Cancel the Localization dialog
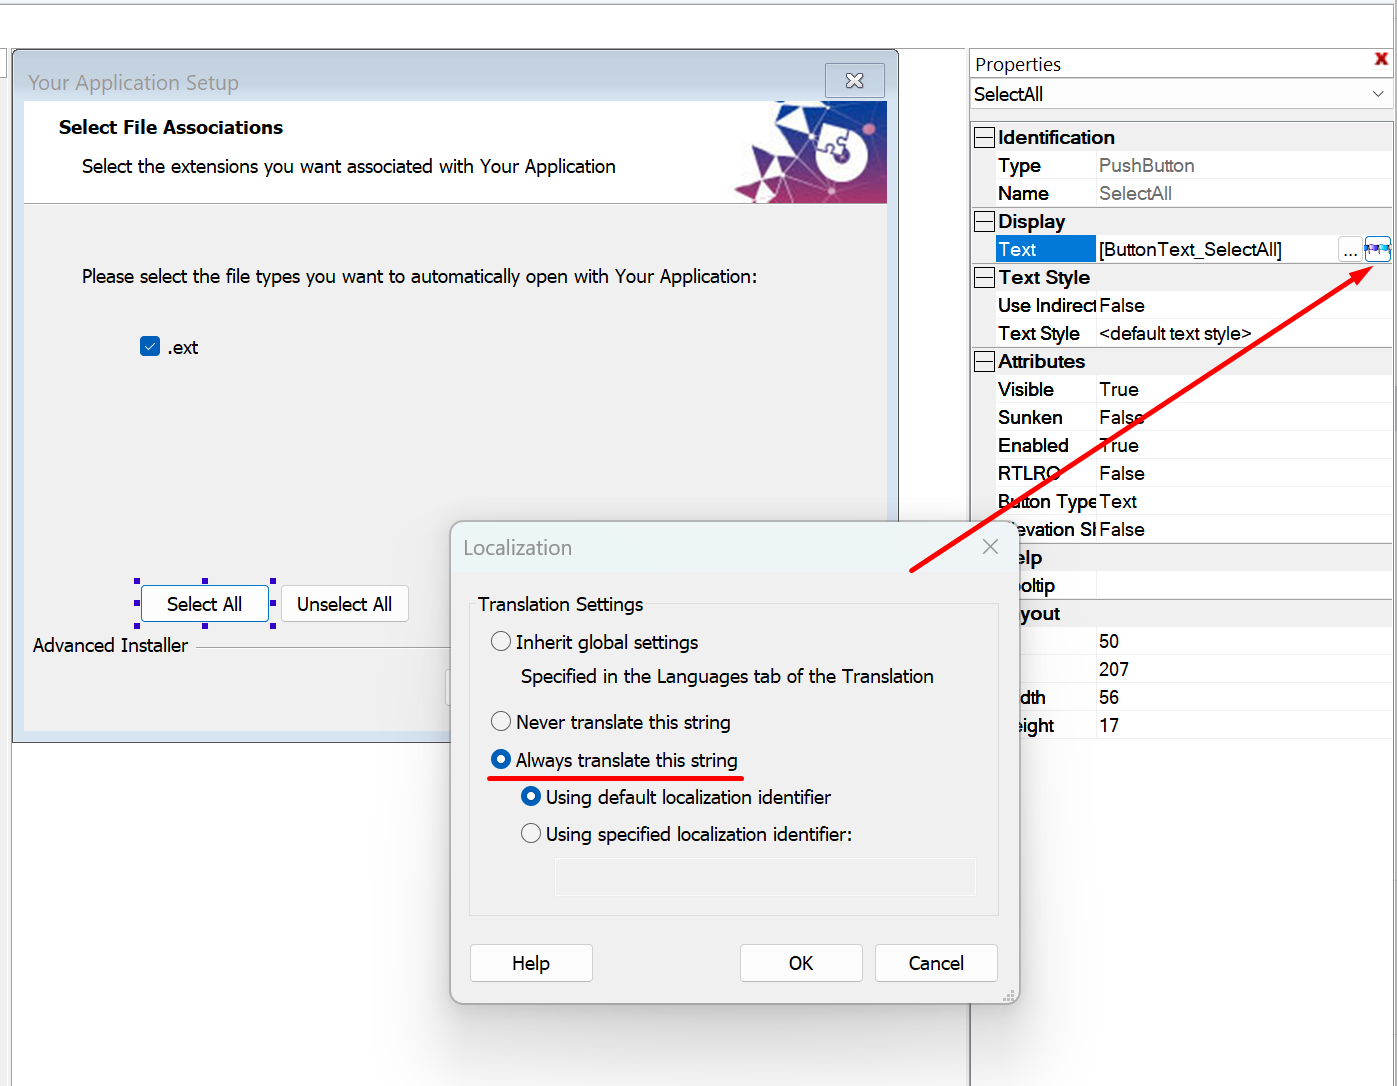 pos(935,962)
